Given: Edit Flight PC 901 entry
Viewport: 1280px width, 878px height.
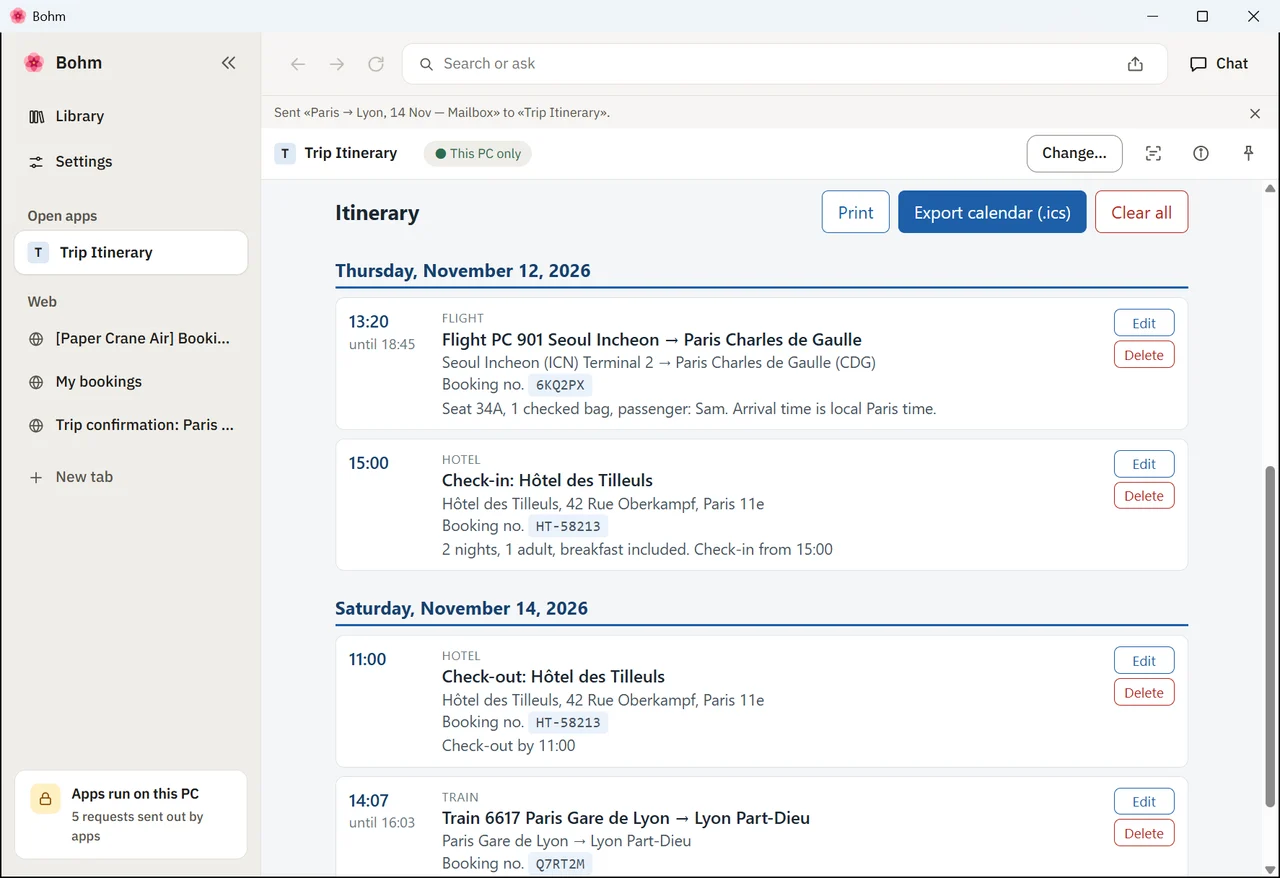Looking at the screenshot, I should click(x=1144, y=323).
